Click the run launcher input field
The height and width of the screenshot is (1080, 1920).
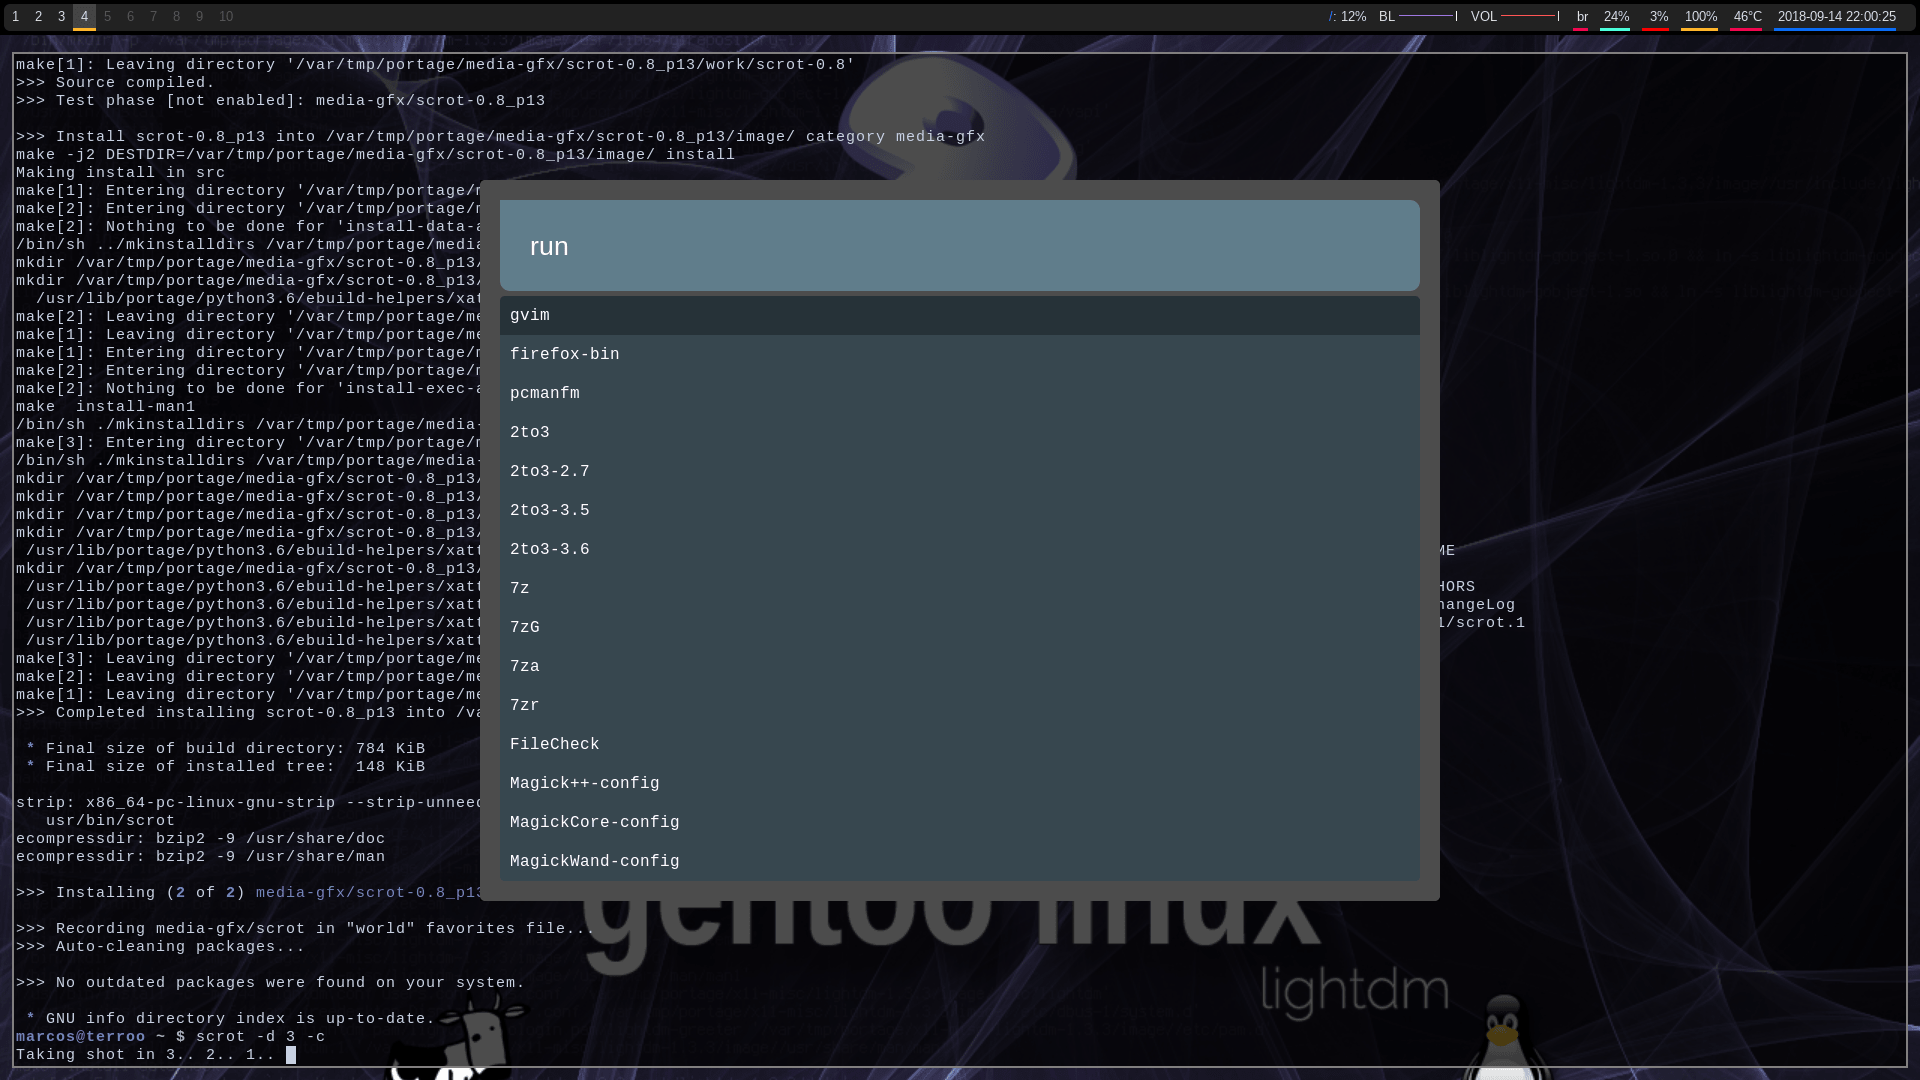tap(960, 246)
